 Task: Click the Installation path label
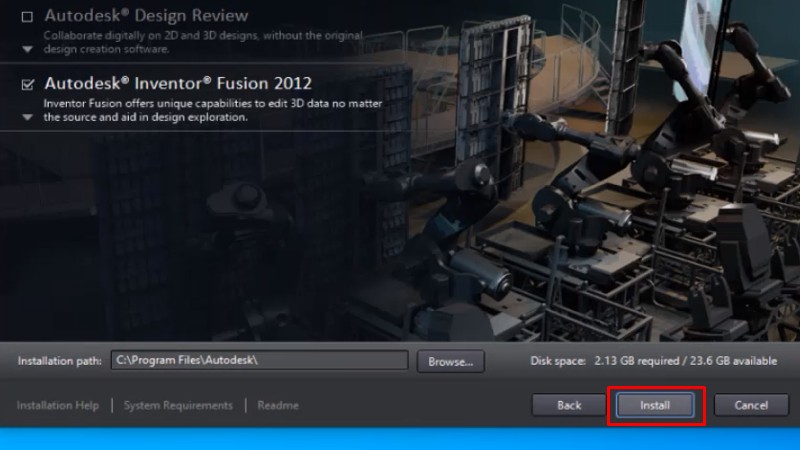(59, 361)
